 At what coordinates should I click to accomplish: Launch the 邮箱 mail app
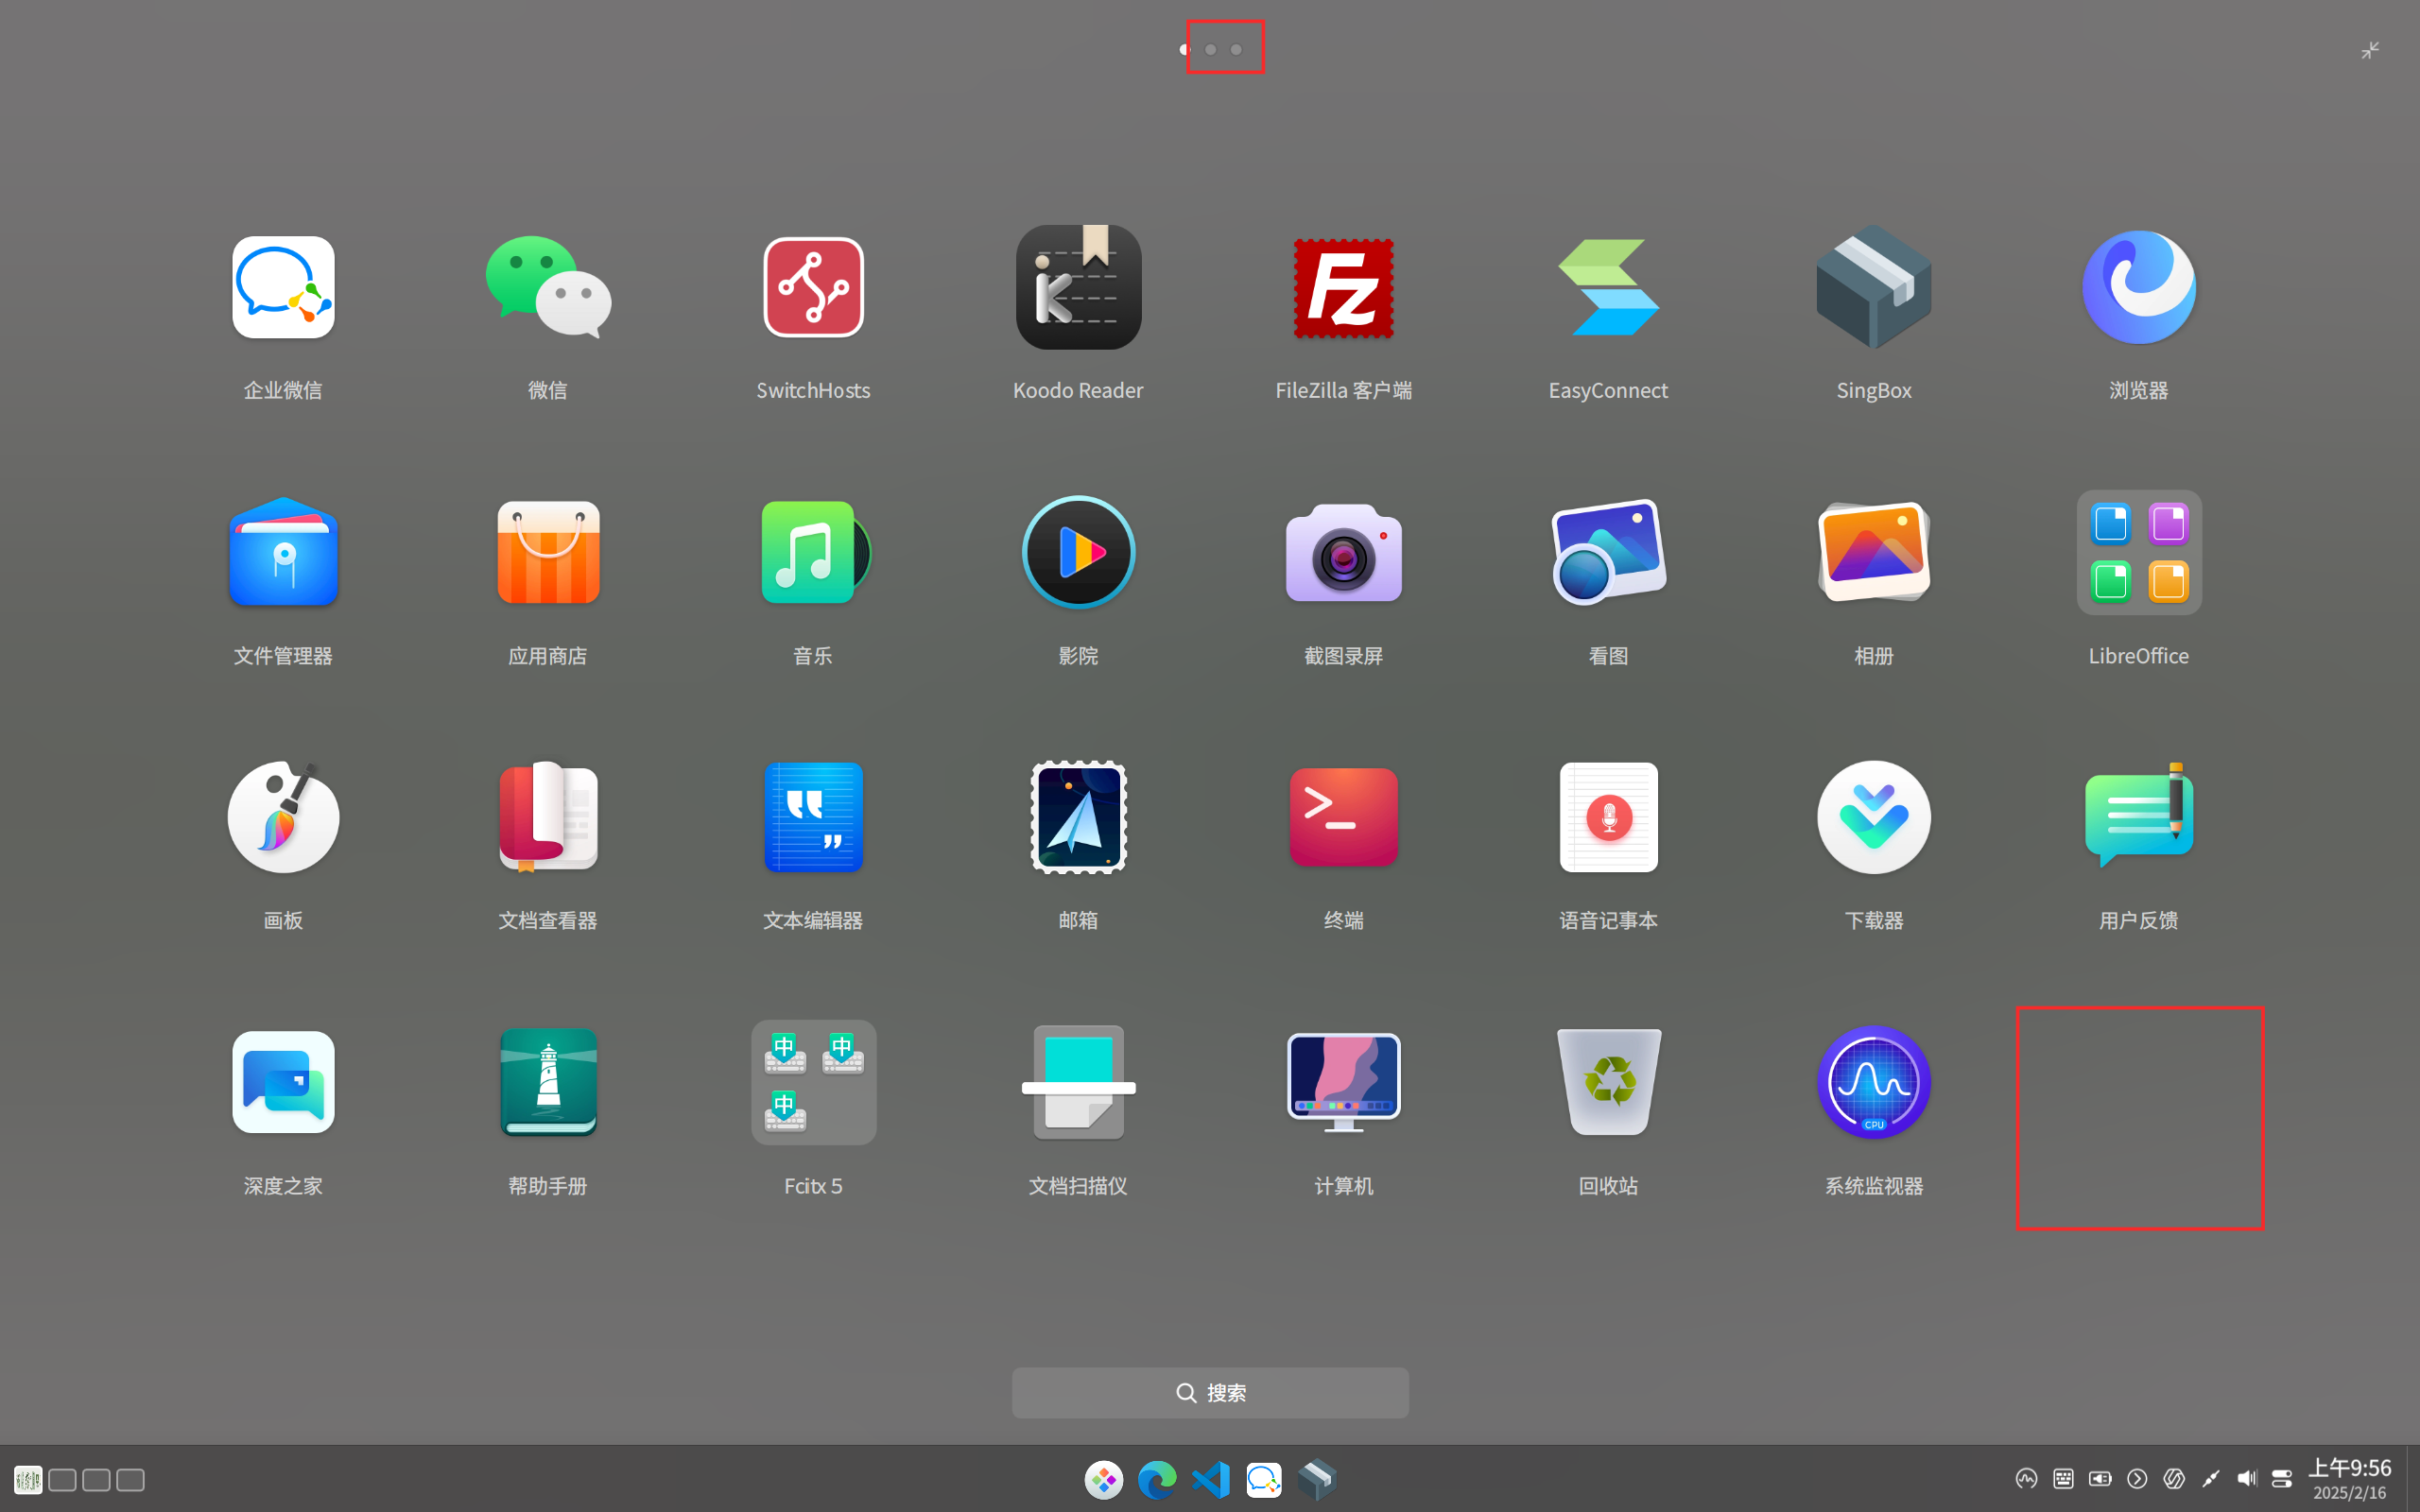coord(1078,817)
